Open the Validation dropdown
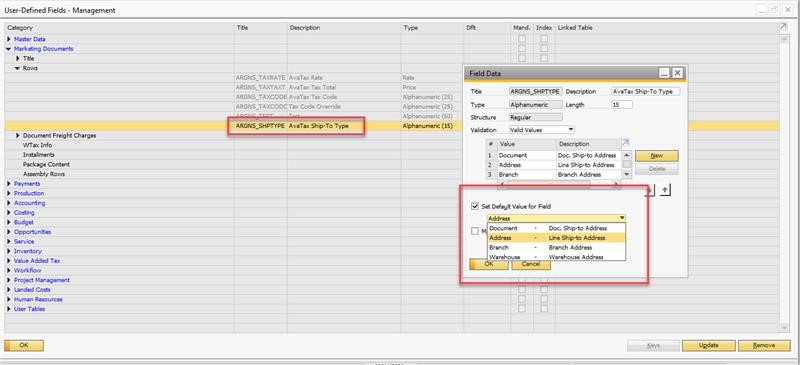 (x=542, y=130)
